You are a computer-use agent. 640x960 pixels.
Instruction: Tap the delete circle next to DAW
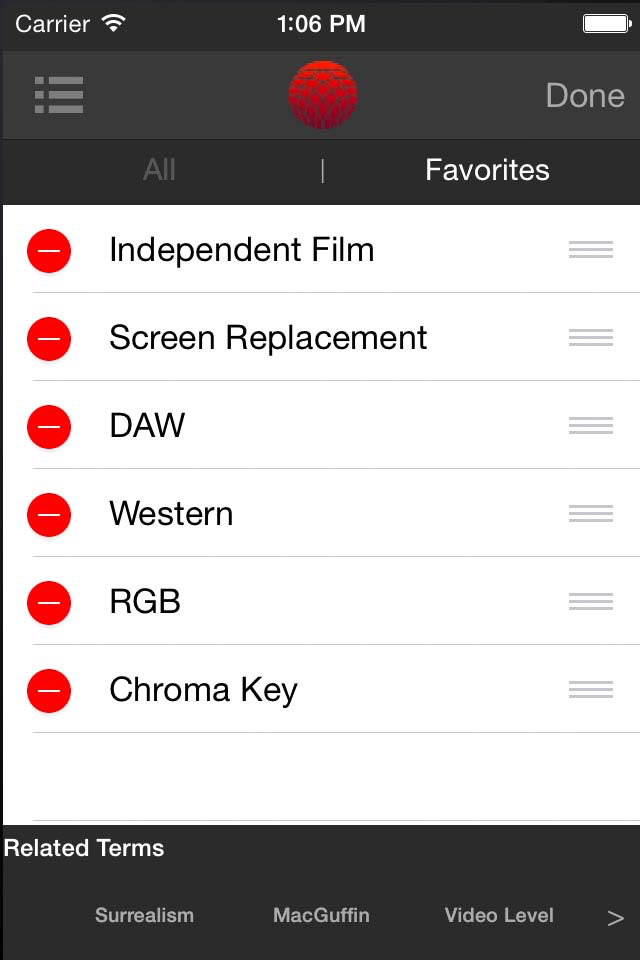(x=49, y=426)
